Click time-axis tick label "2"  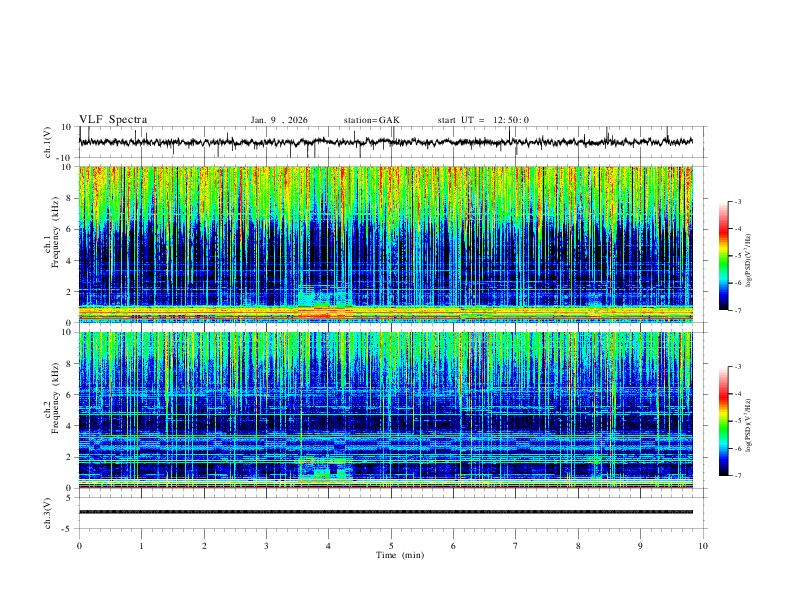click(204, 546)
